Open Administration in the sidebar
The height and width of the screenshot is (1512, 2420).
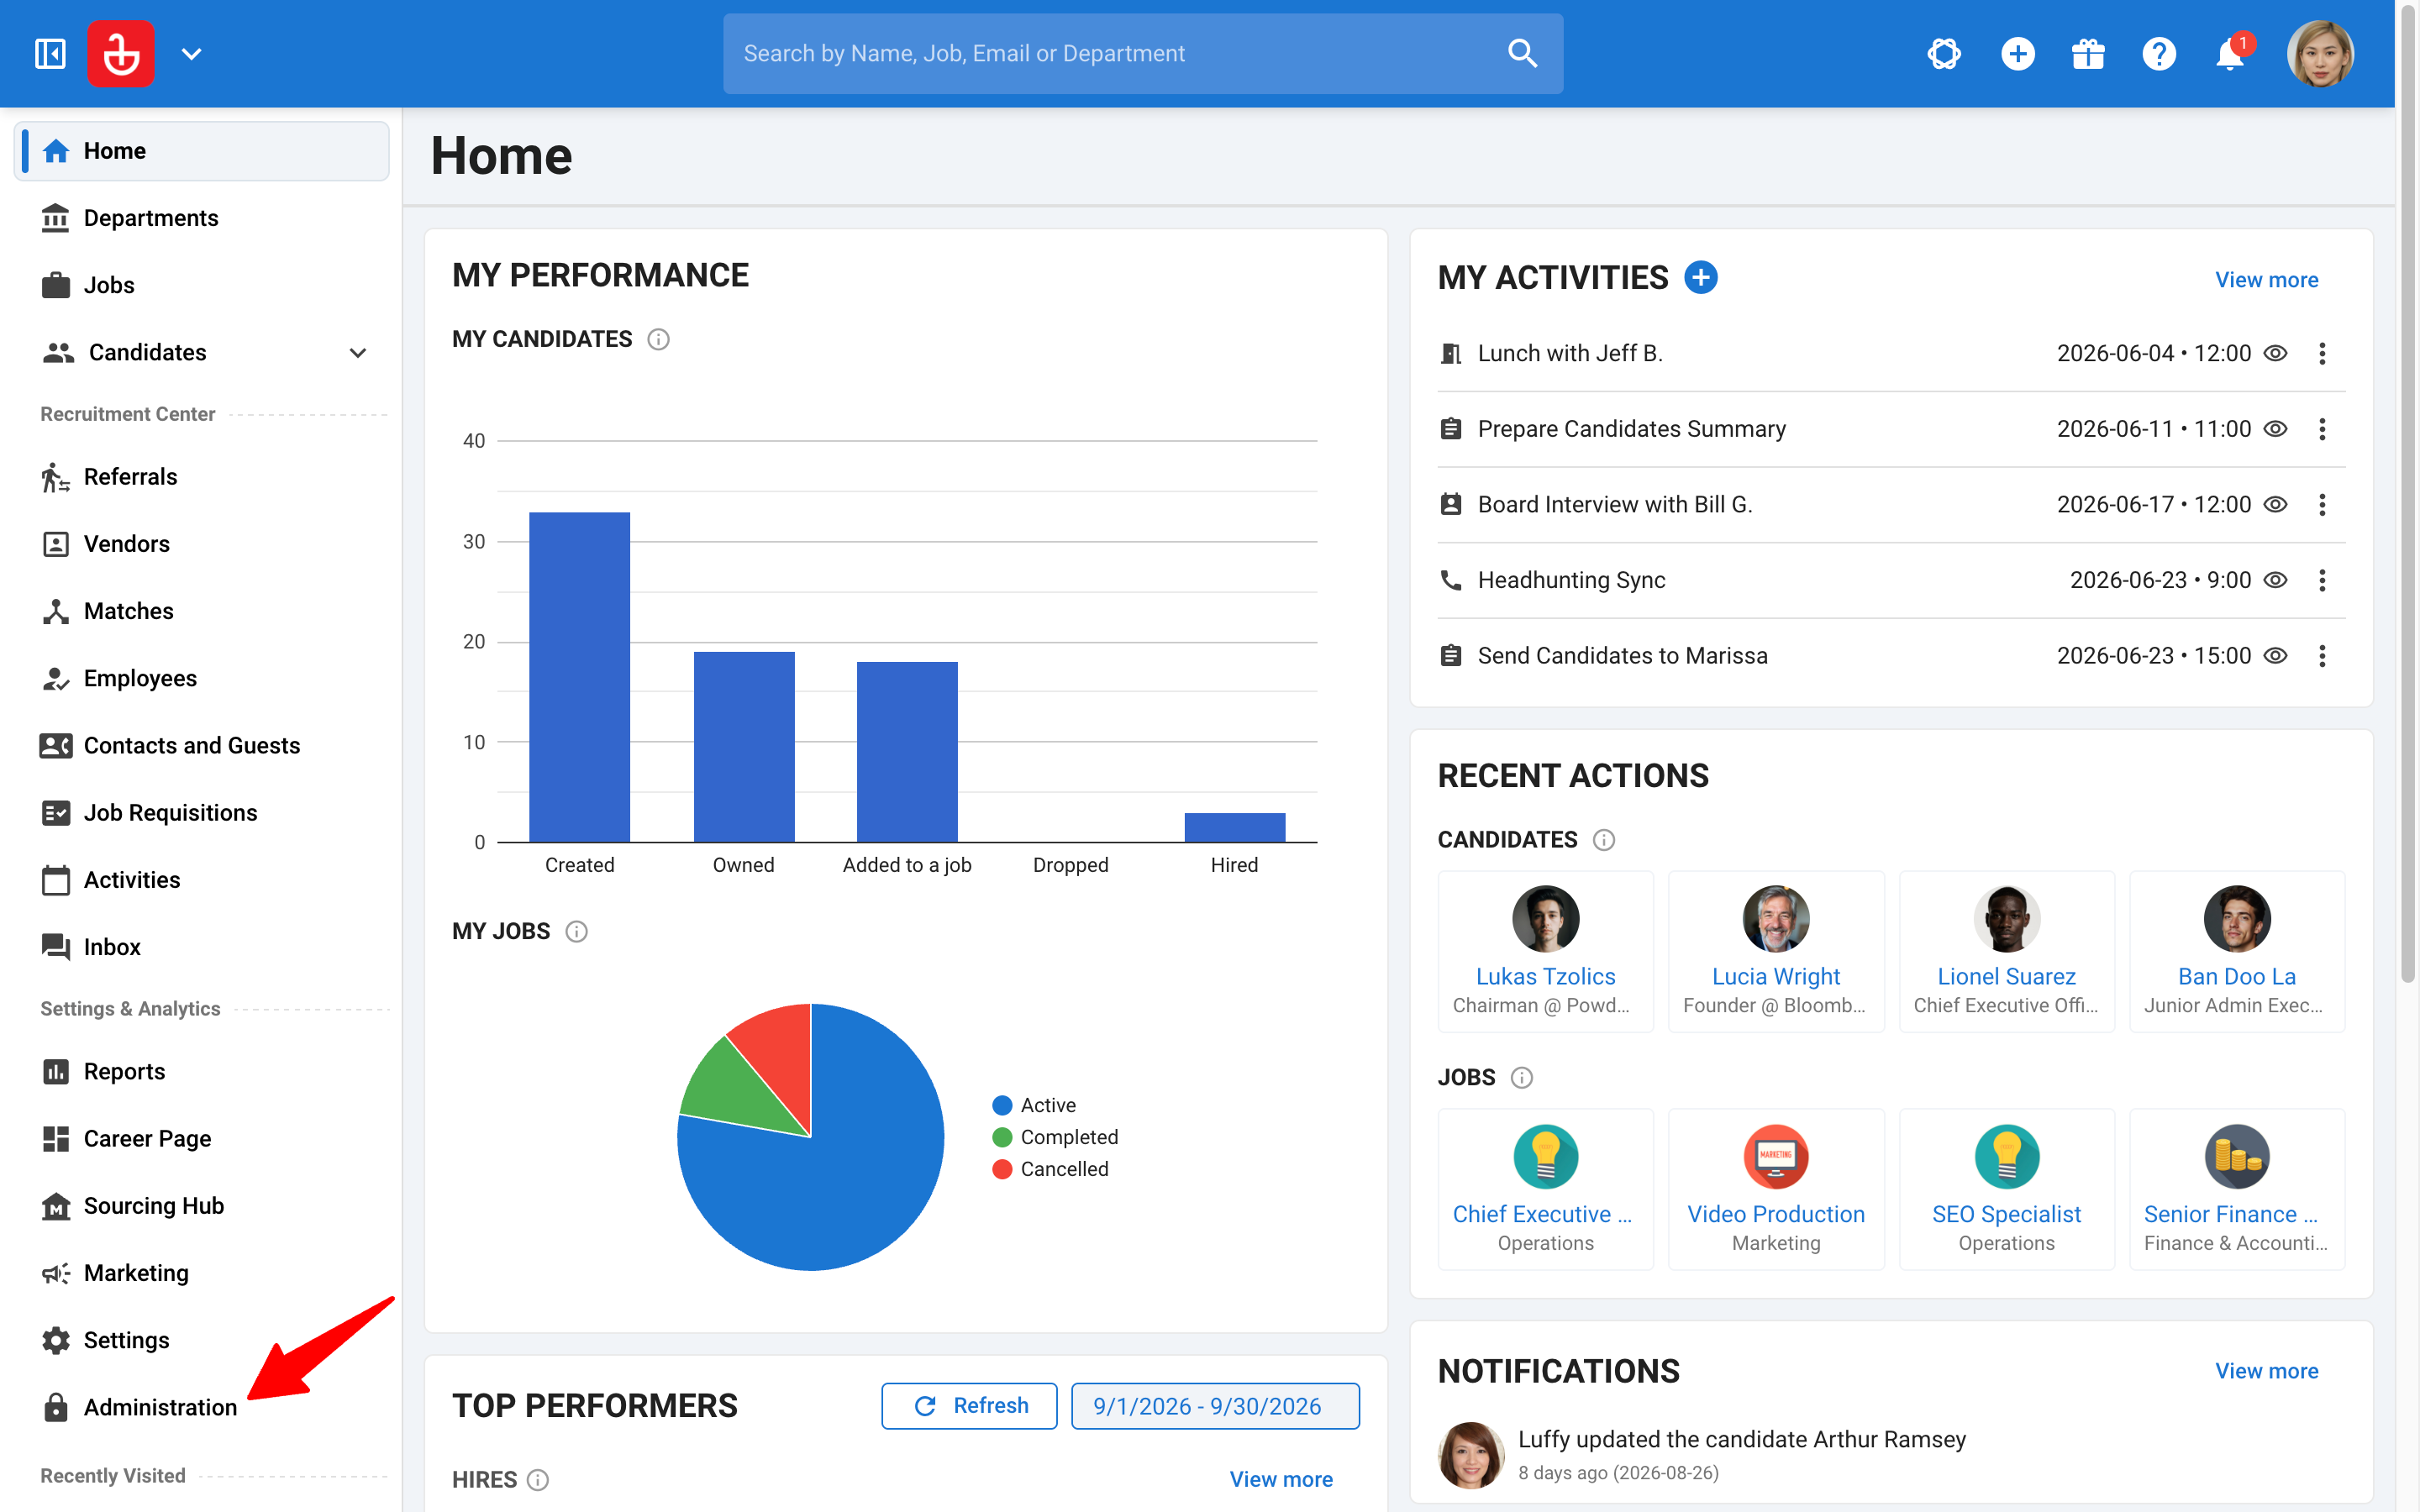coord(201,1407)
